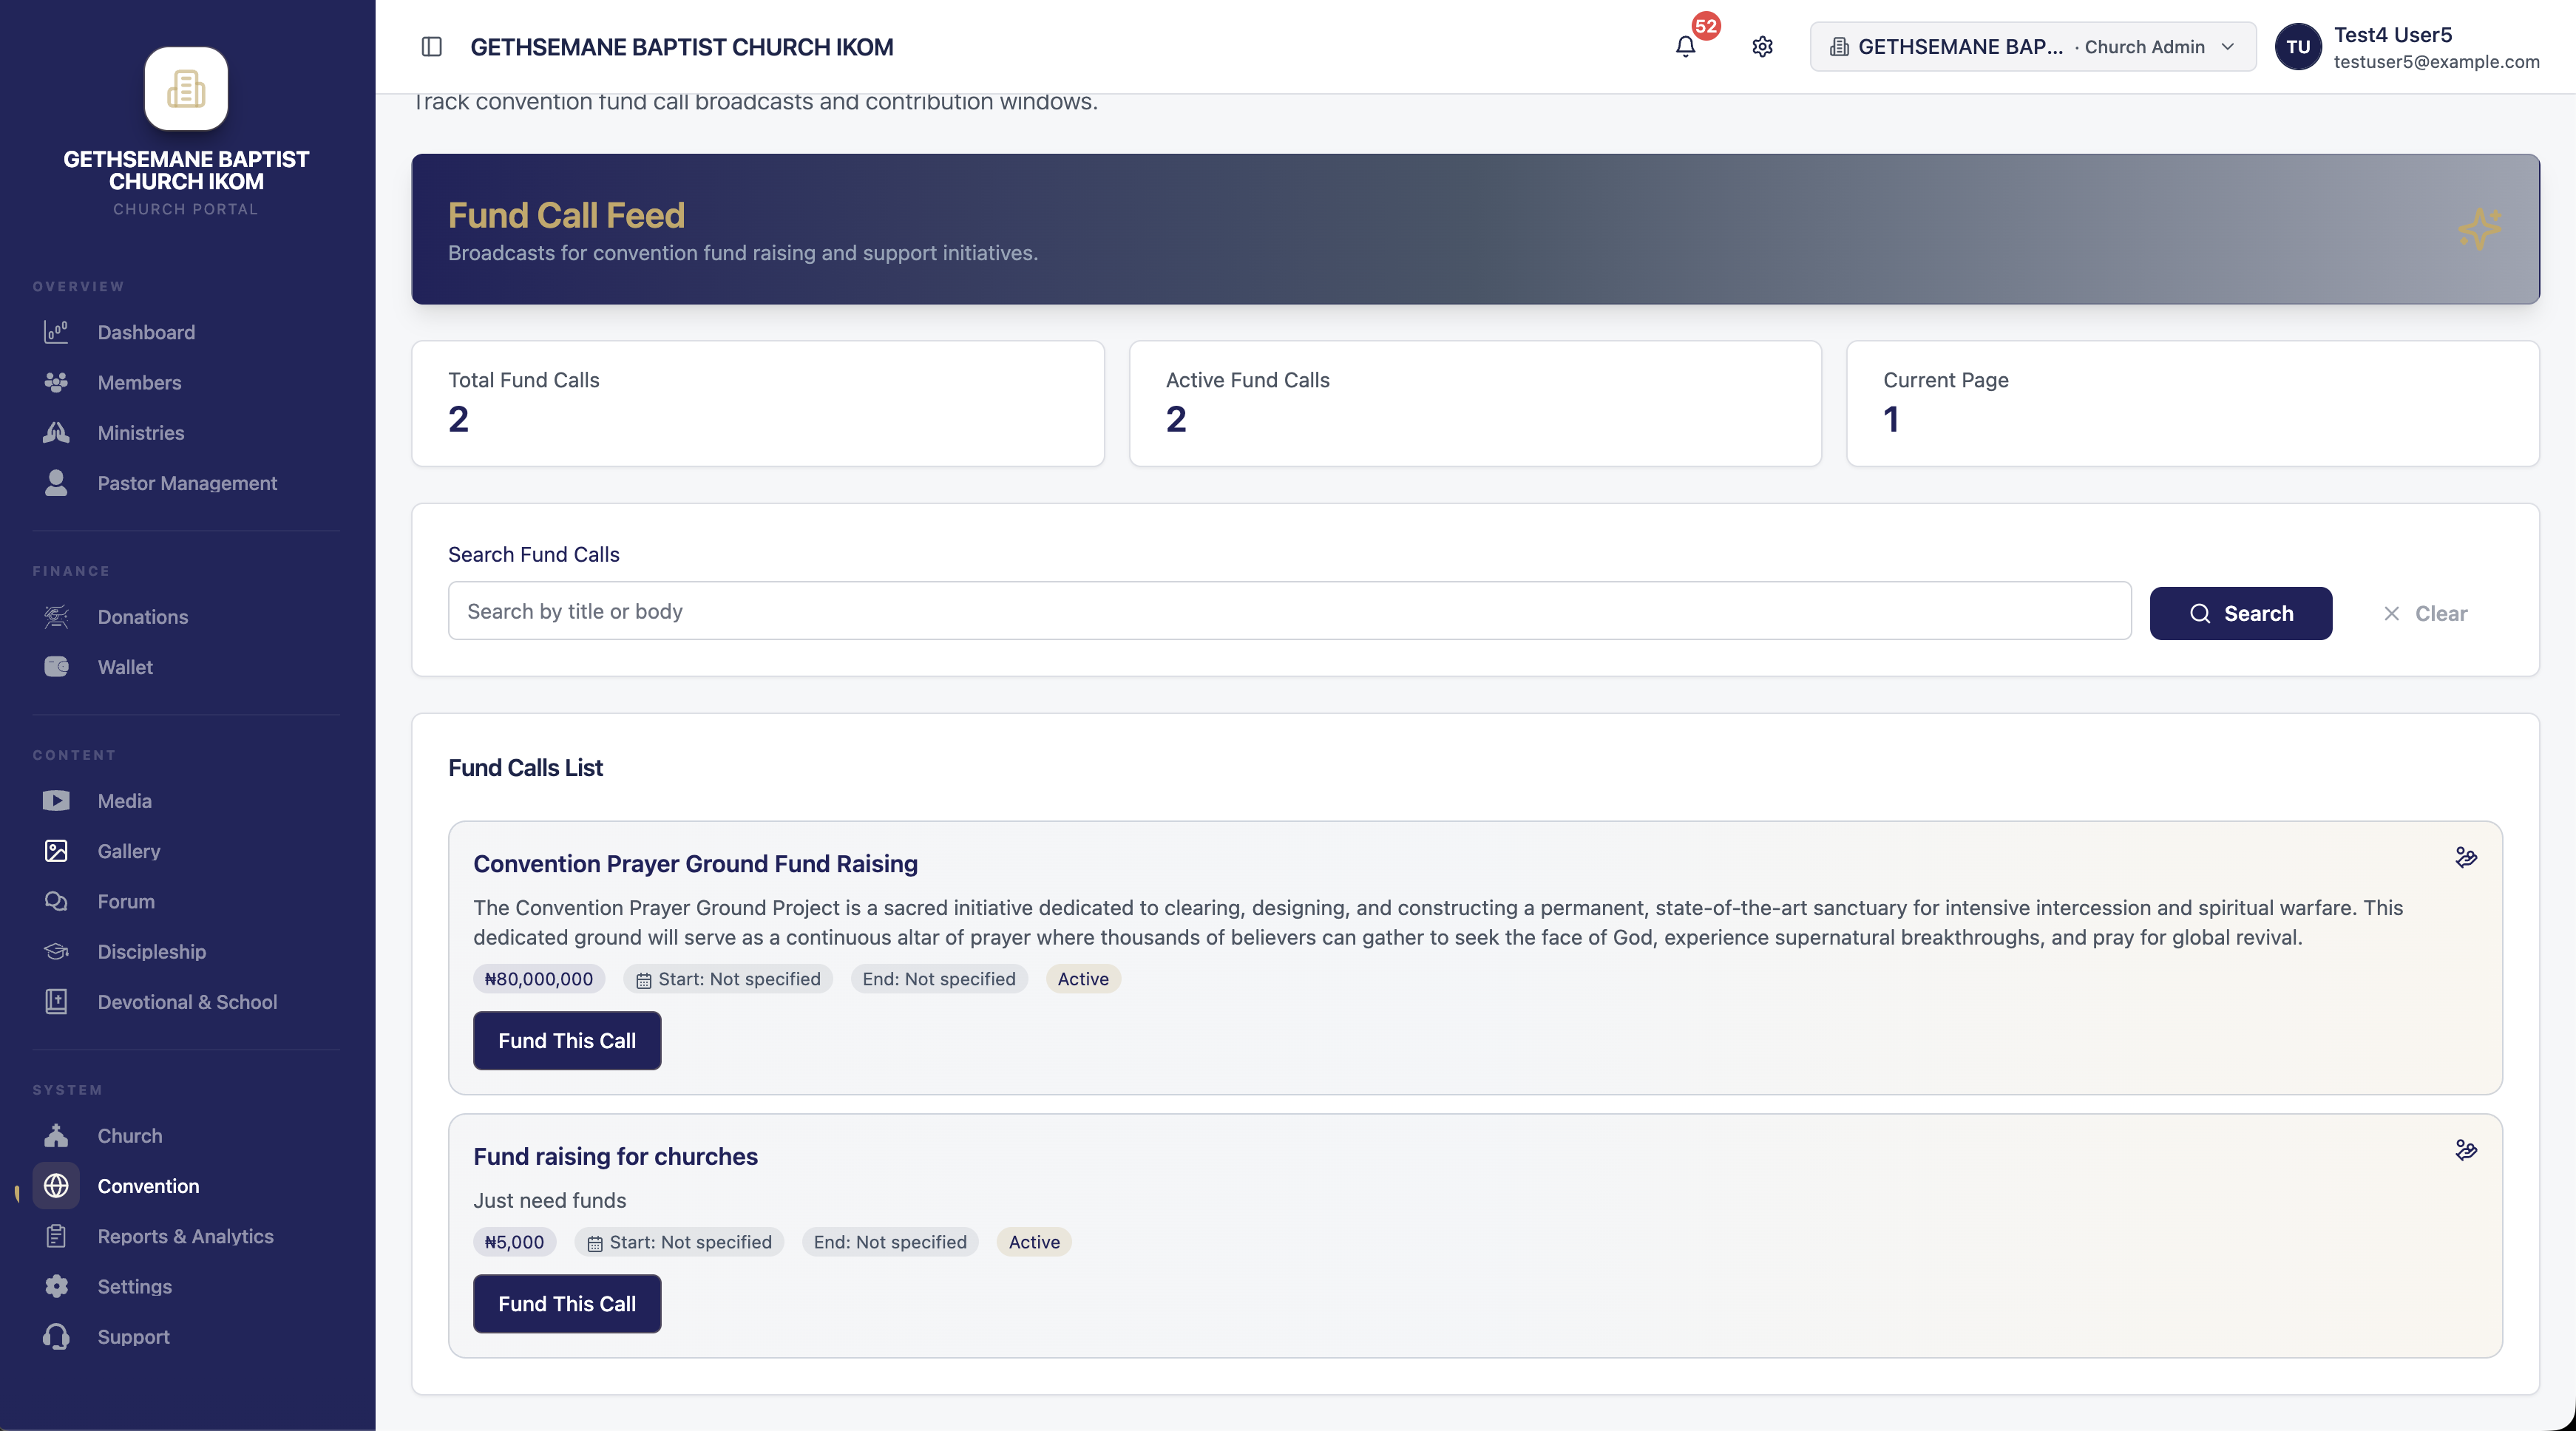
Task: Click the Church building sidebar icon
Action: tap(56, 1135)
